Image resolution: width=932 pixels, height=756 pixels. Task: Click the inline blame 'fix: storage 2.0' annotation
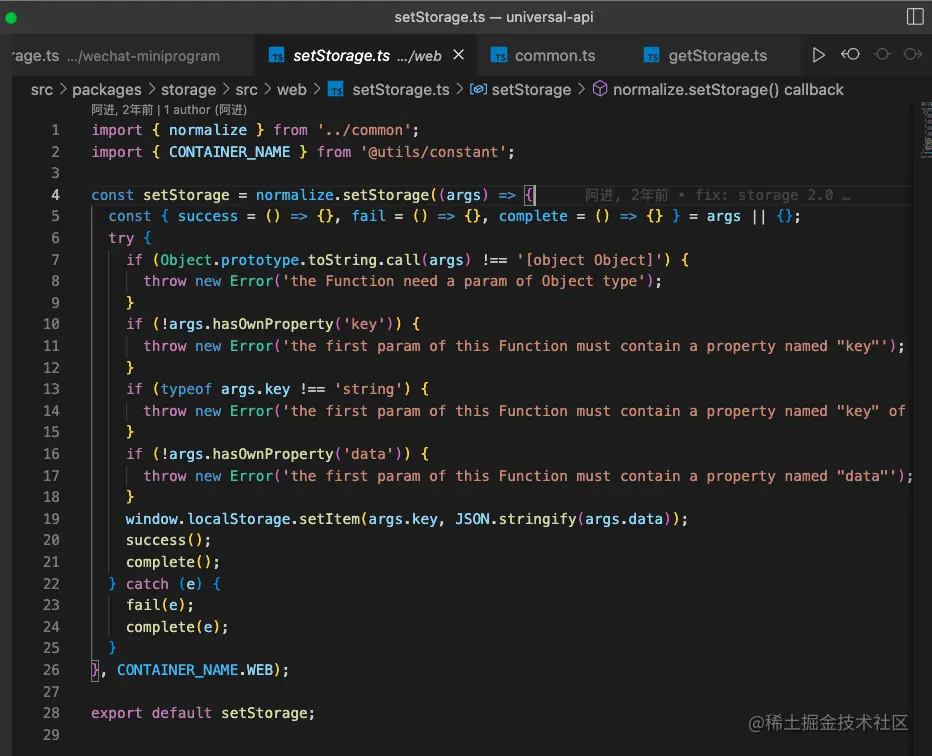click(x=765, y=195)
